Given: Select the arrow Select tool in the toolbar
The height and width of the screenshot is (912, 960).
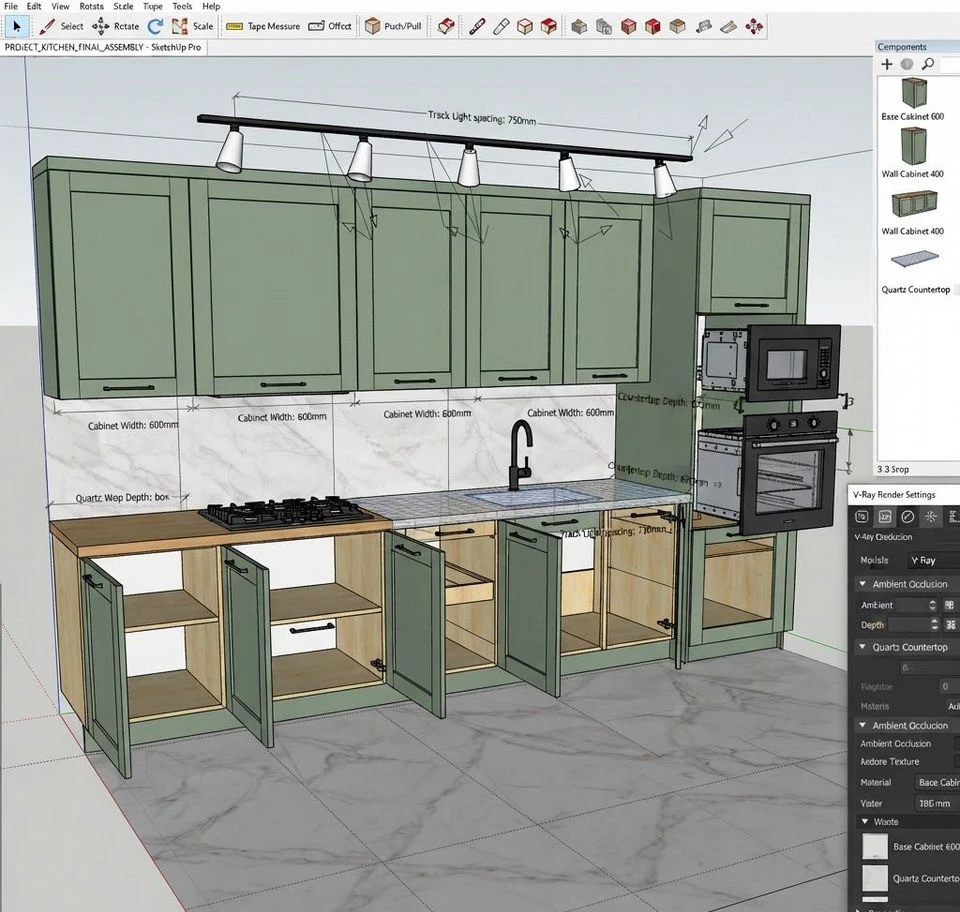Looking at the screenshot, I should [17, 26].
